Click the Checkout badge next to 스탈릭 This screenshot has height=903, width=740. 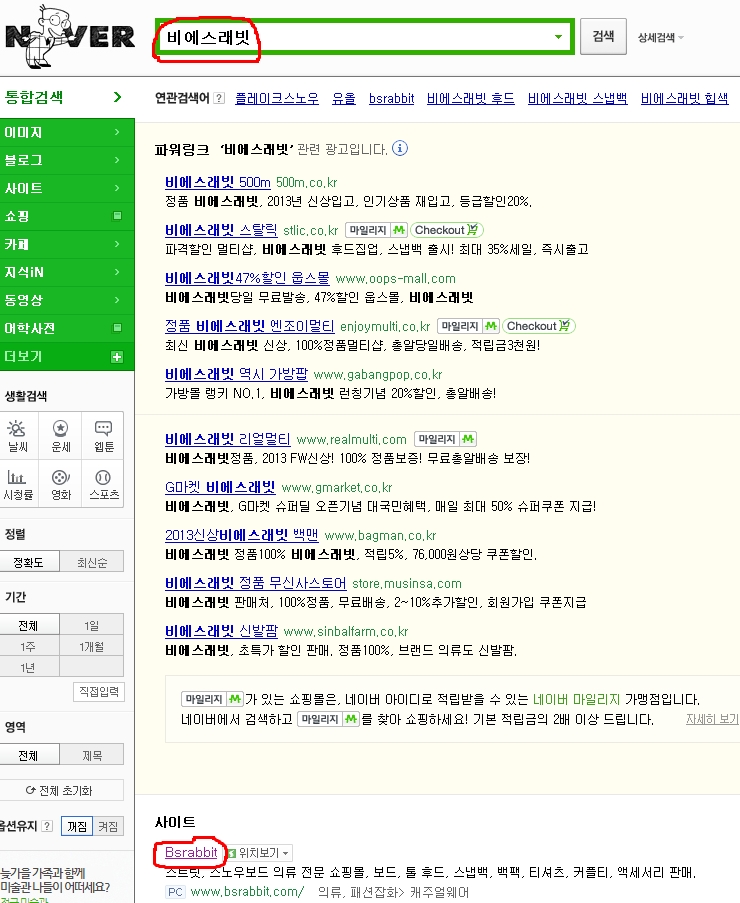point(447,230)
